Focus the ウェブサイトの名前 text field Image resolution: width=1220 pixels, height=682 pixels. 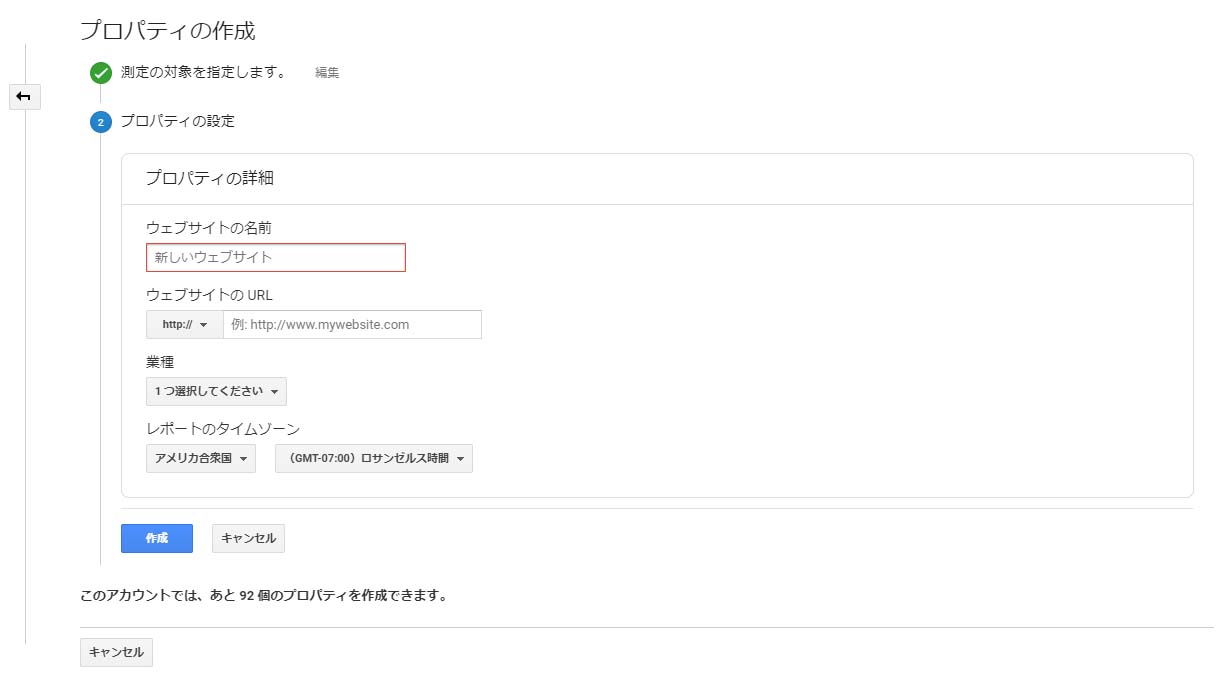[276, 257]
